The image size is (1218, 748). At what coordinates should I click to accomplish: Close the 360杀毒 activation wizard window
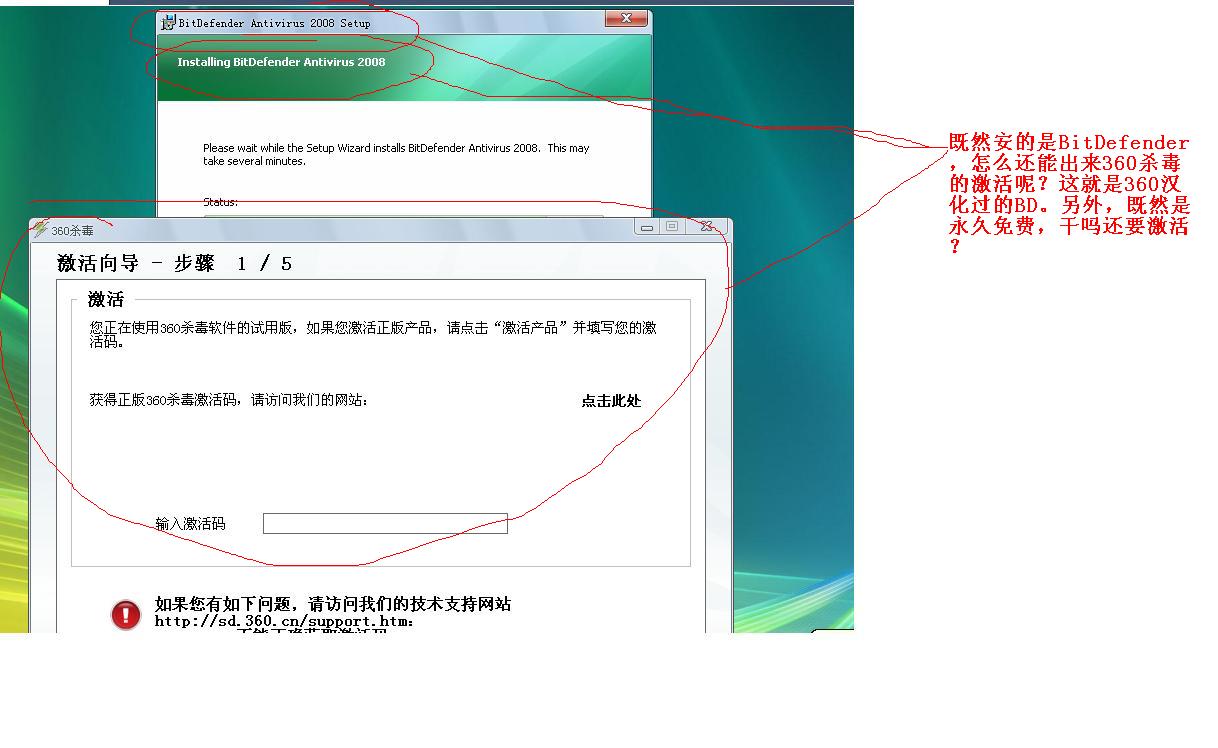(706, 227)
